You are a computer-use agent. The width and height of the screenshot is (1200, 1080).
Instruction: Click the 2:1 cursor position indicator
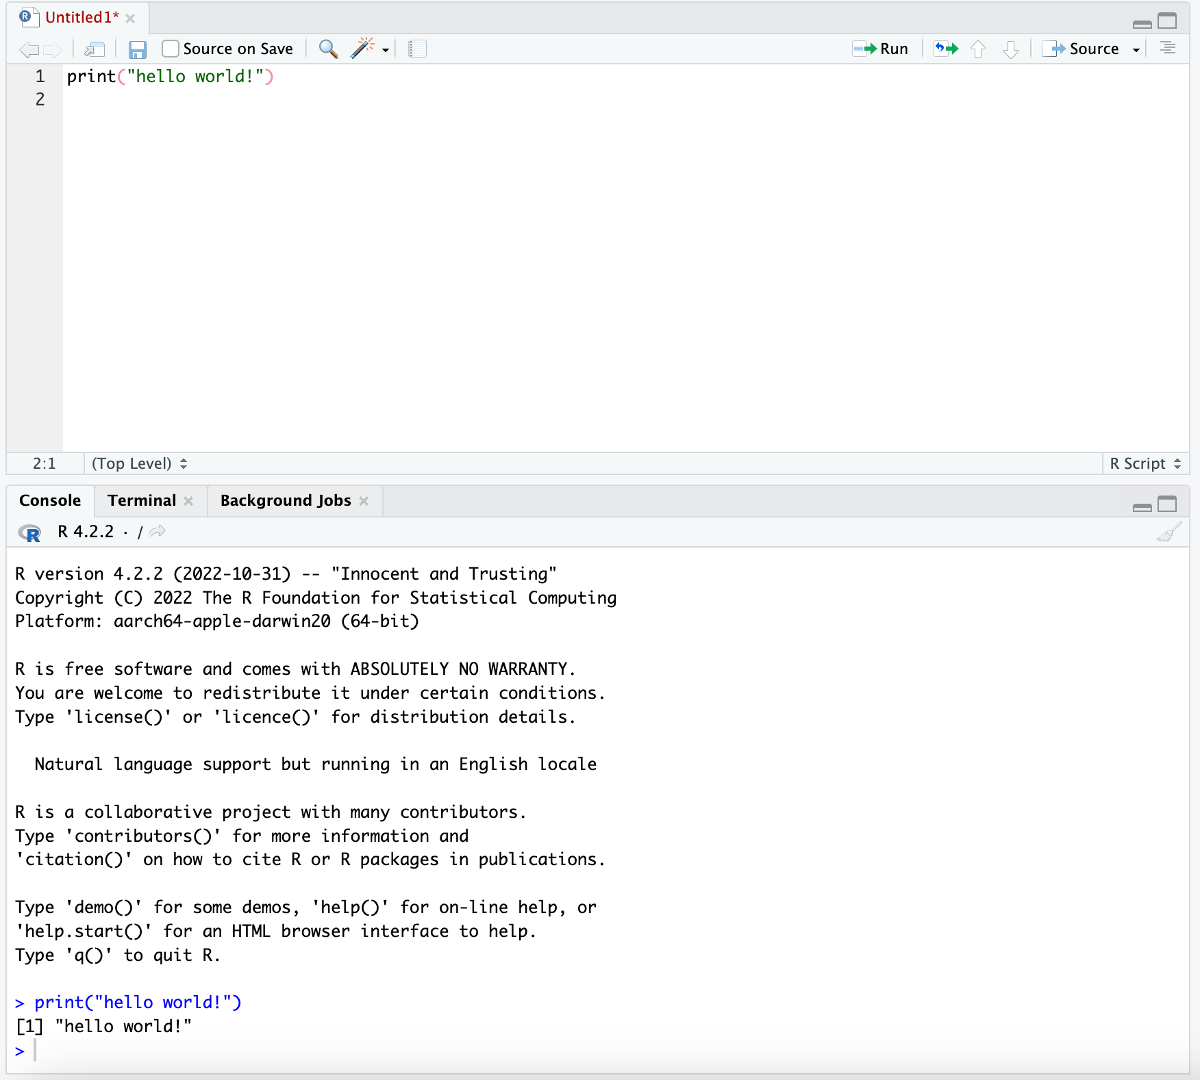tap(44, 463)
